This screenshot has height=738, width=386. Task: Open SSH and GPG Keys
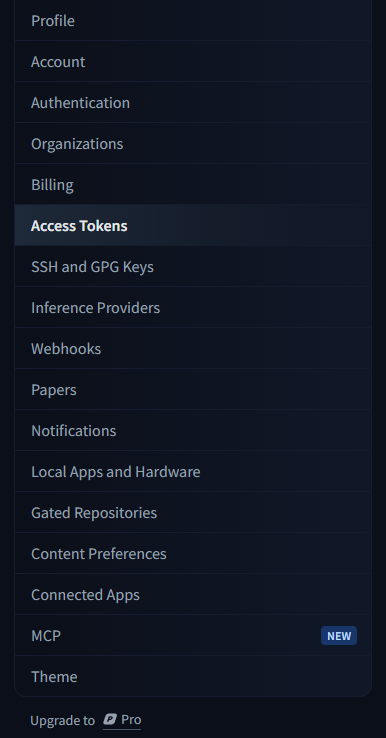point(193,266)
